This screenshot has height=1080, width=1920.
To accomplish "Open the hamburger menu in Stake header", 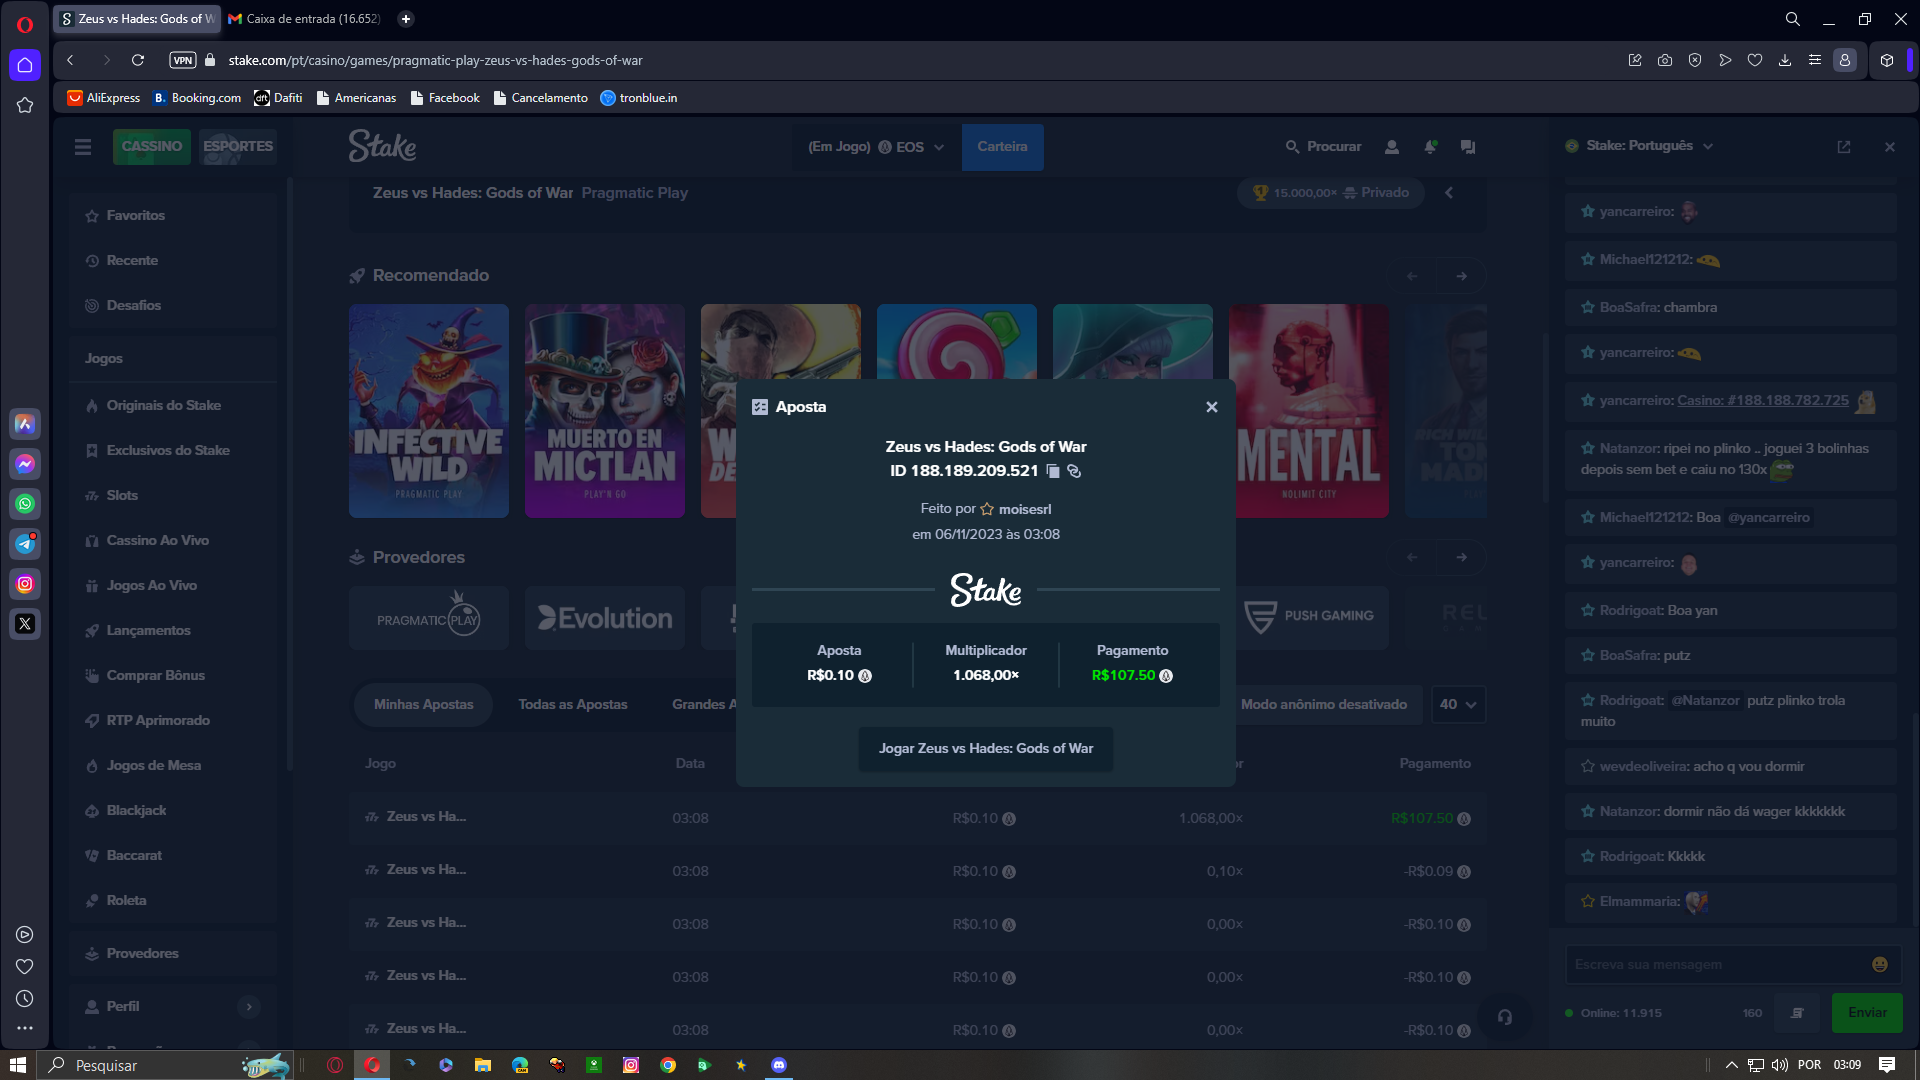I will click(83, 147).
